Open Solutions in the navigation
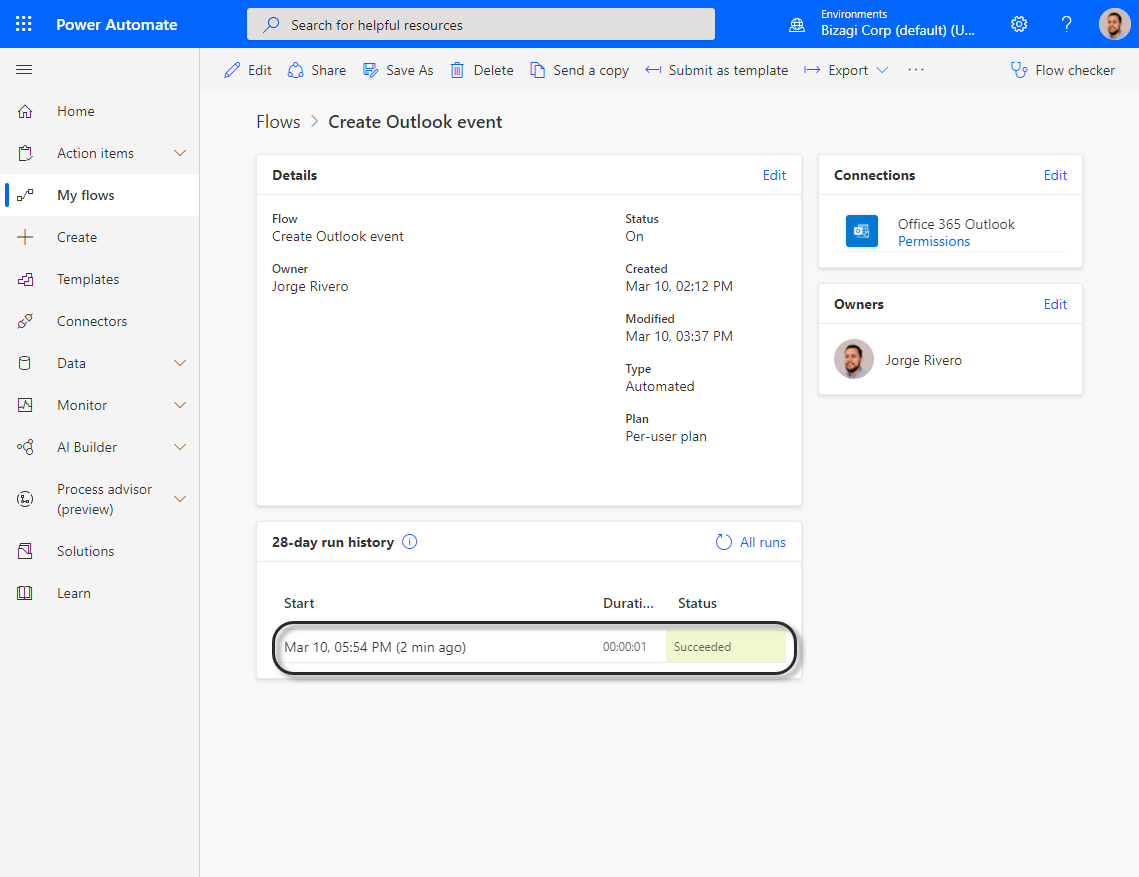The width and height of the screenshot is (1139, 877). 86,551
